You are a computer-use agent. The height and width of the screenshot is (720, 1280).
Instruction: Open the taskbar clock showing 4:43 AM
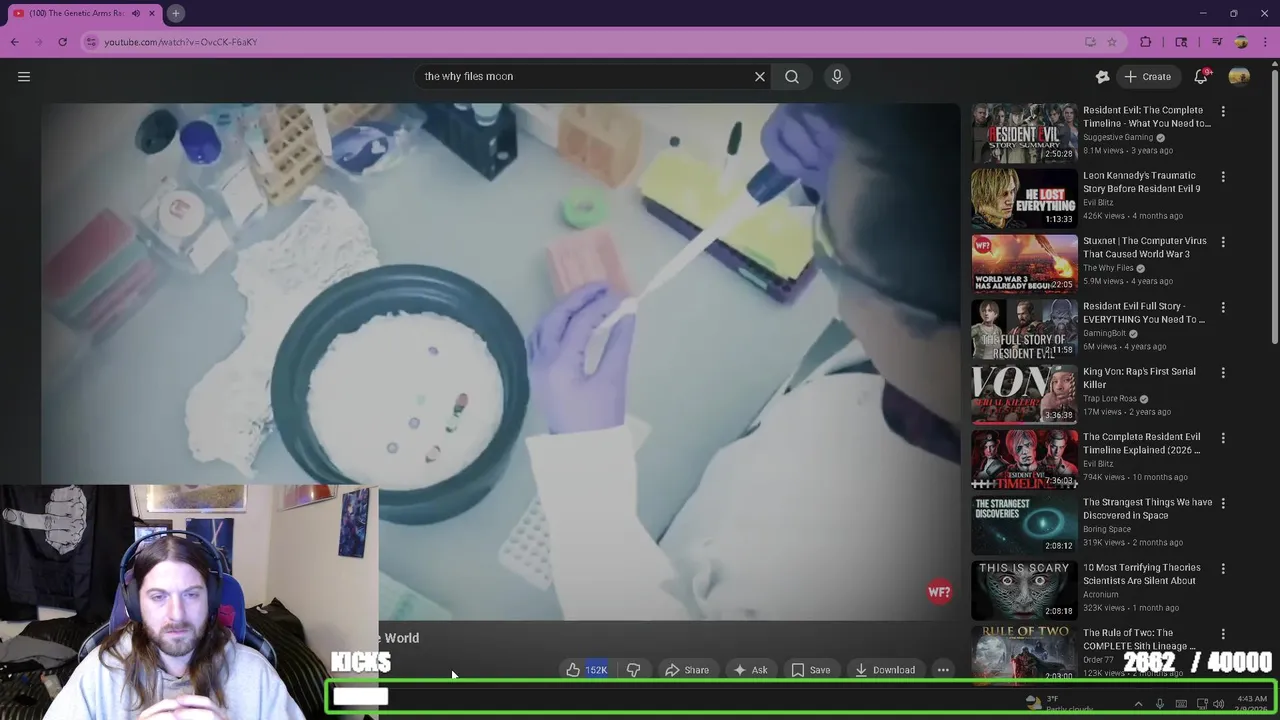(x=1252, y=704)
